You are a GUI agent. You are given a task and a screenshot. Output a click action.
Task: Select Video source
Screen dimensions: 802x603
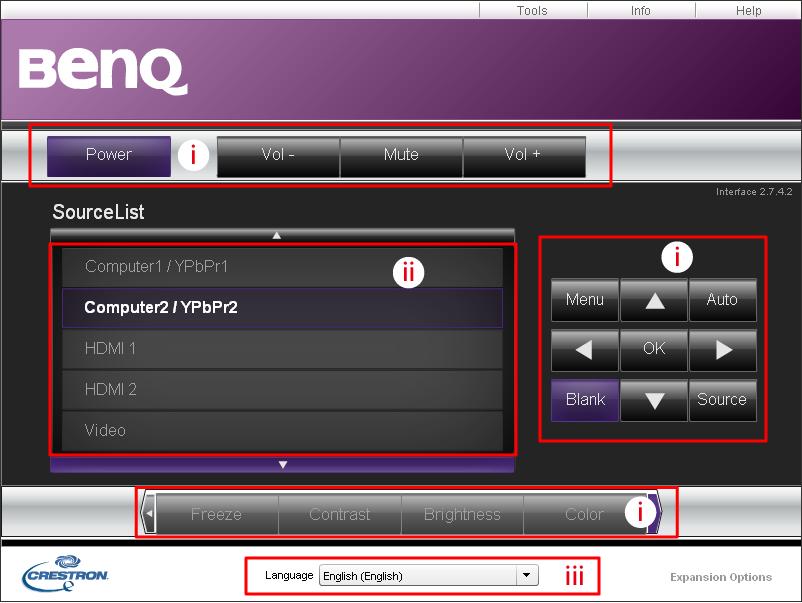[282, 431]
